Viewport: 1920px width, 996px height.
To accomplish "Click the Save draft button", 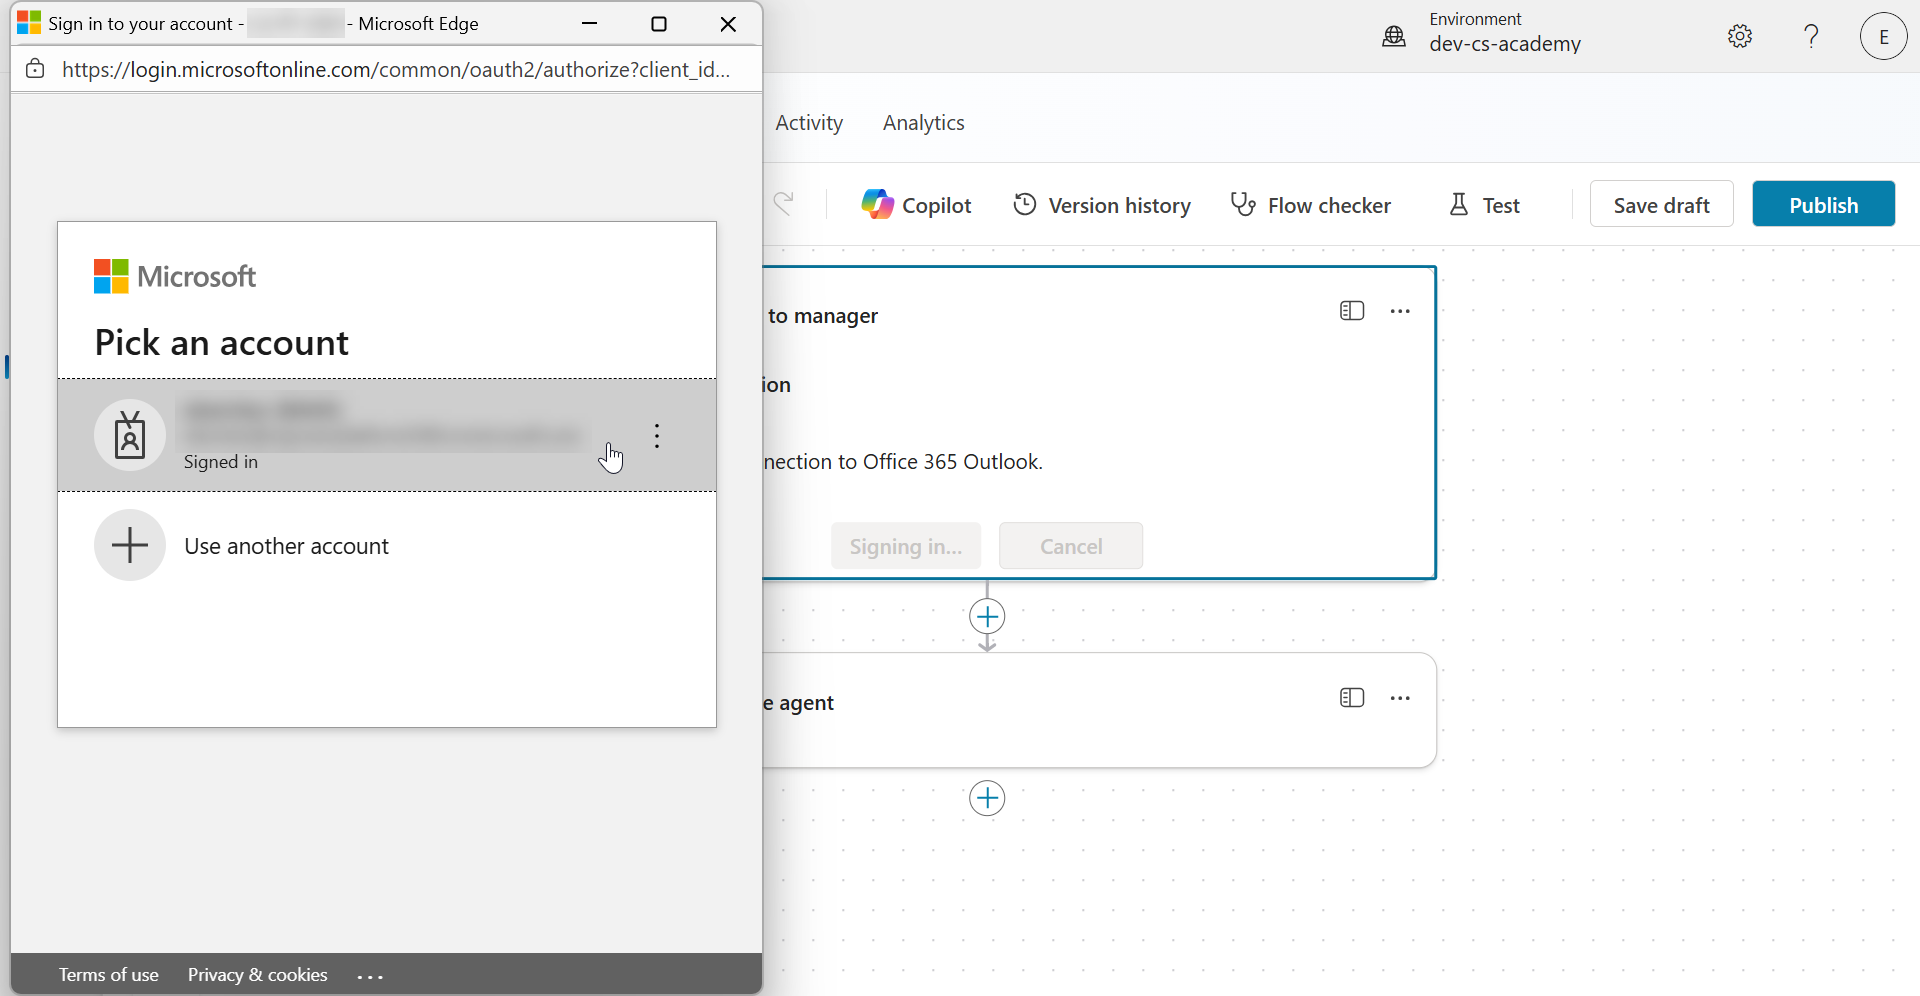I will [x=1661, y=204].
